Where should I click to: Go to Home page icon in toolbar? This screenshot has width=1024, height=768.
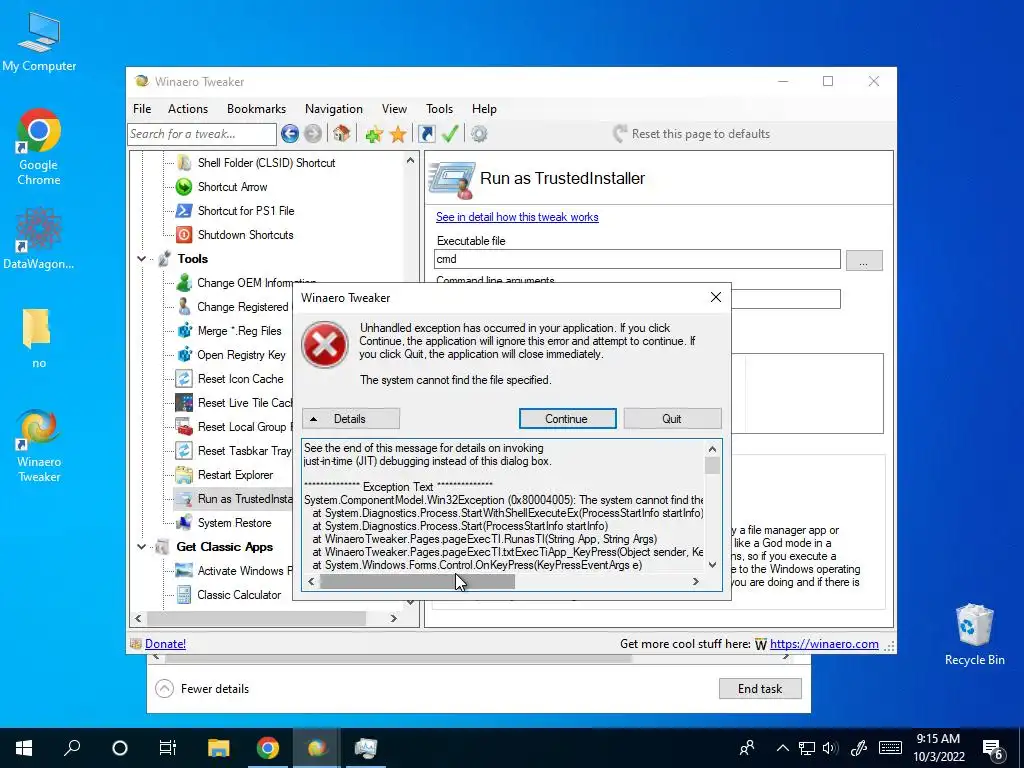pyautogui.click(x=342, y=134)
